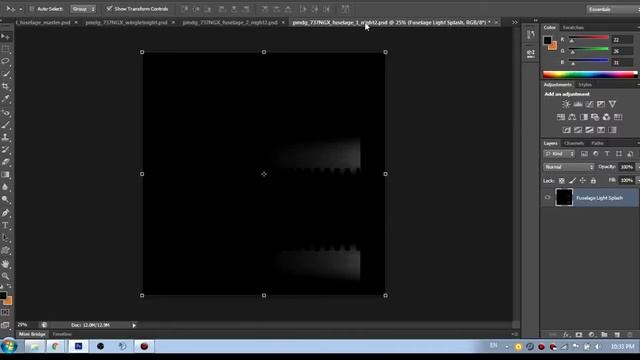Expand the hidden document tabs chevron
Image resolution: width=640 pixels, height=360 pixels.
pyautogui.click(x=515, y=22)
